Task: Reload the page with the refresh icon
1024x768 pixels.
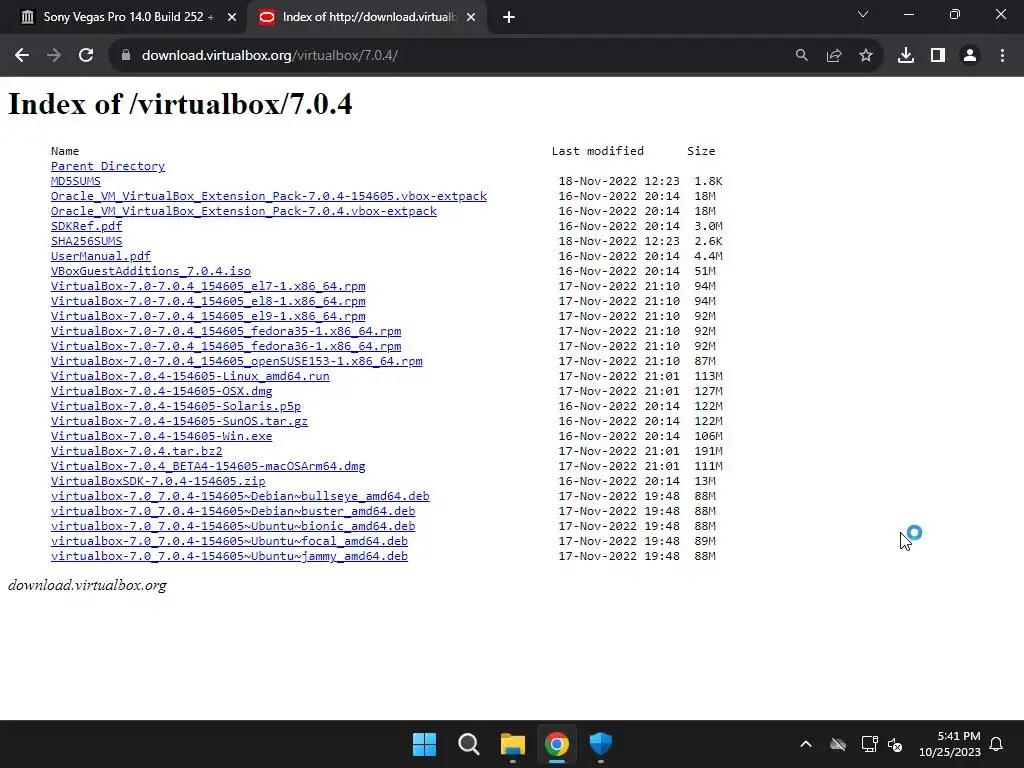Action: [x=86, y=56]
